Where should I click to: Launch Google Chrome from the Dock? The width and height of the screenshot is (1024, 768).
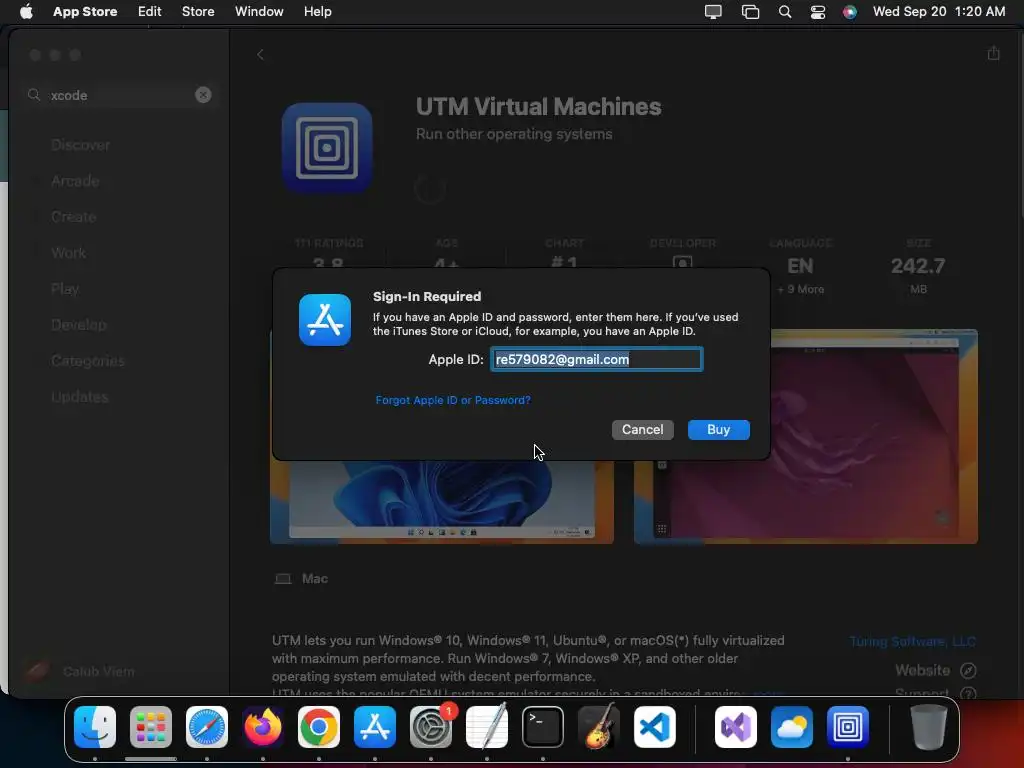click(x=319, y=727)
